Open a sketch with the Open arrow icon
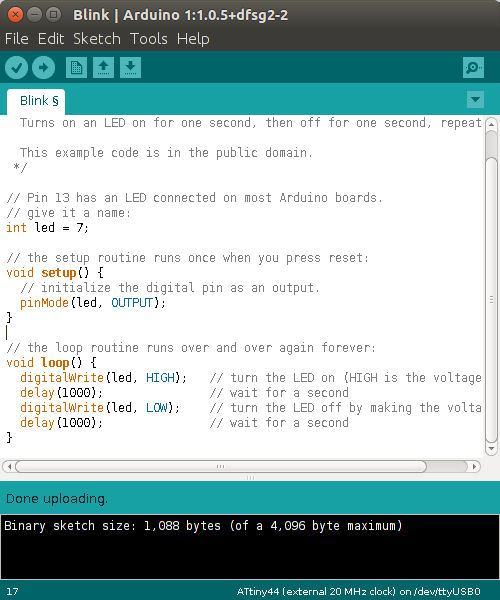Image resolution: width=500 pixels, height=600 pixels. coord(103,68)
